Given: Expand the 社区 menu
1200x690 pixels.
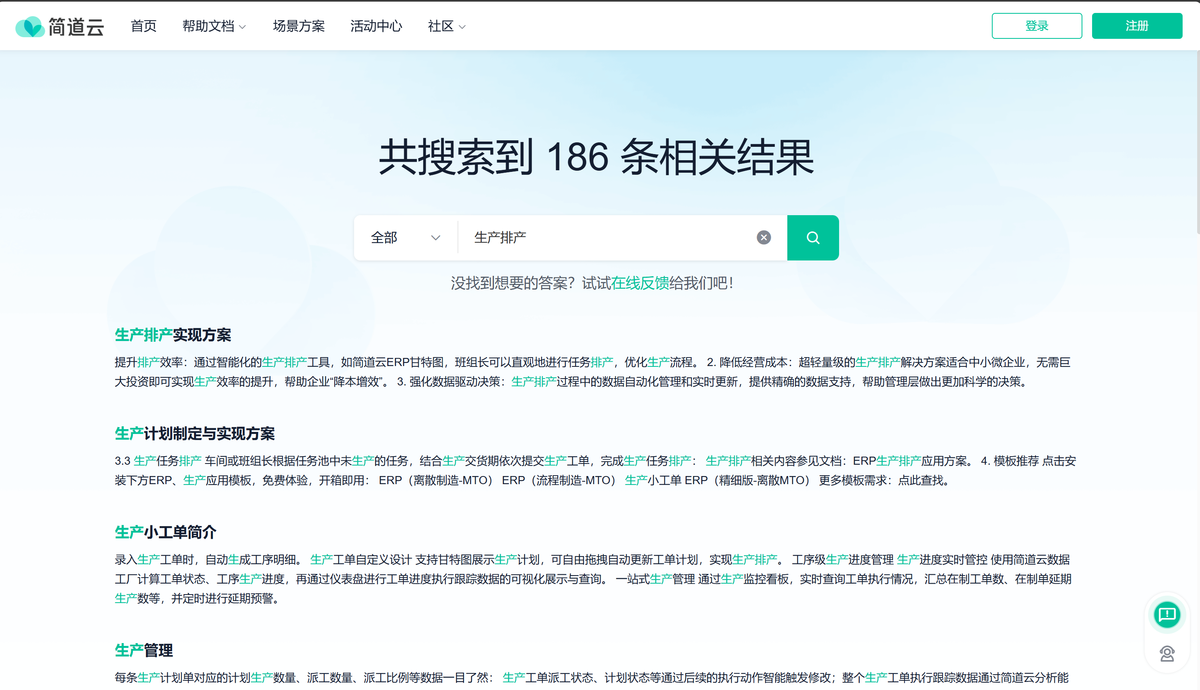Looking at the screenshot, I should pyautogui.click(x=447, y=26).
